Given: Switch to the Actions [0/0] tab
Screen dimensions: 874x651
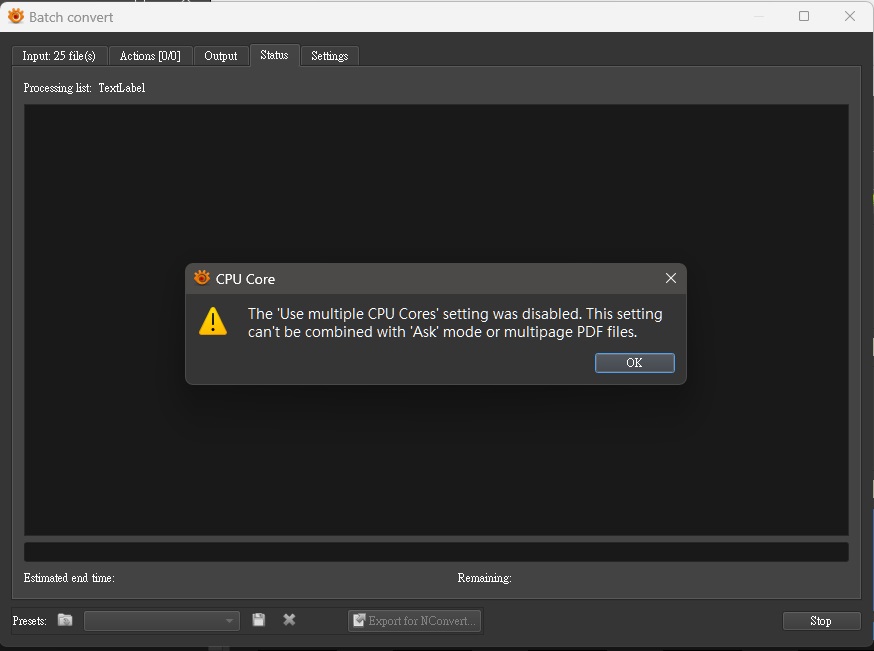Looking at the screenshot, I should pyautogui.click(x=150, y=56).
